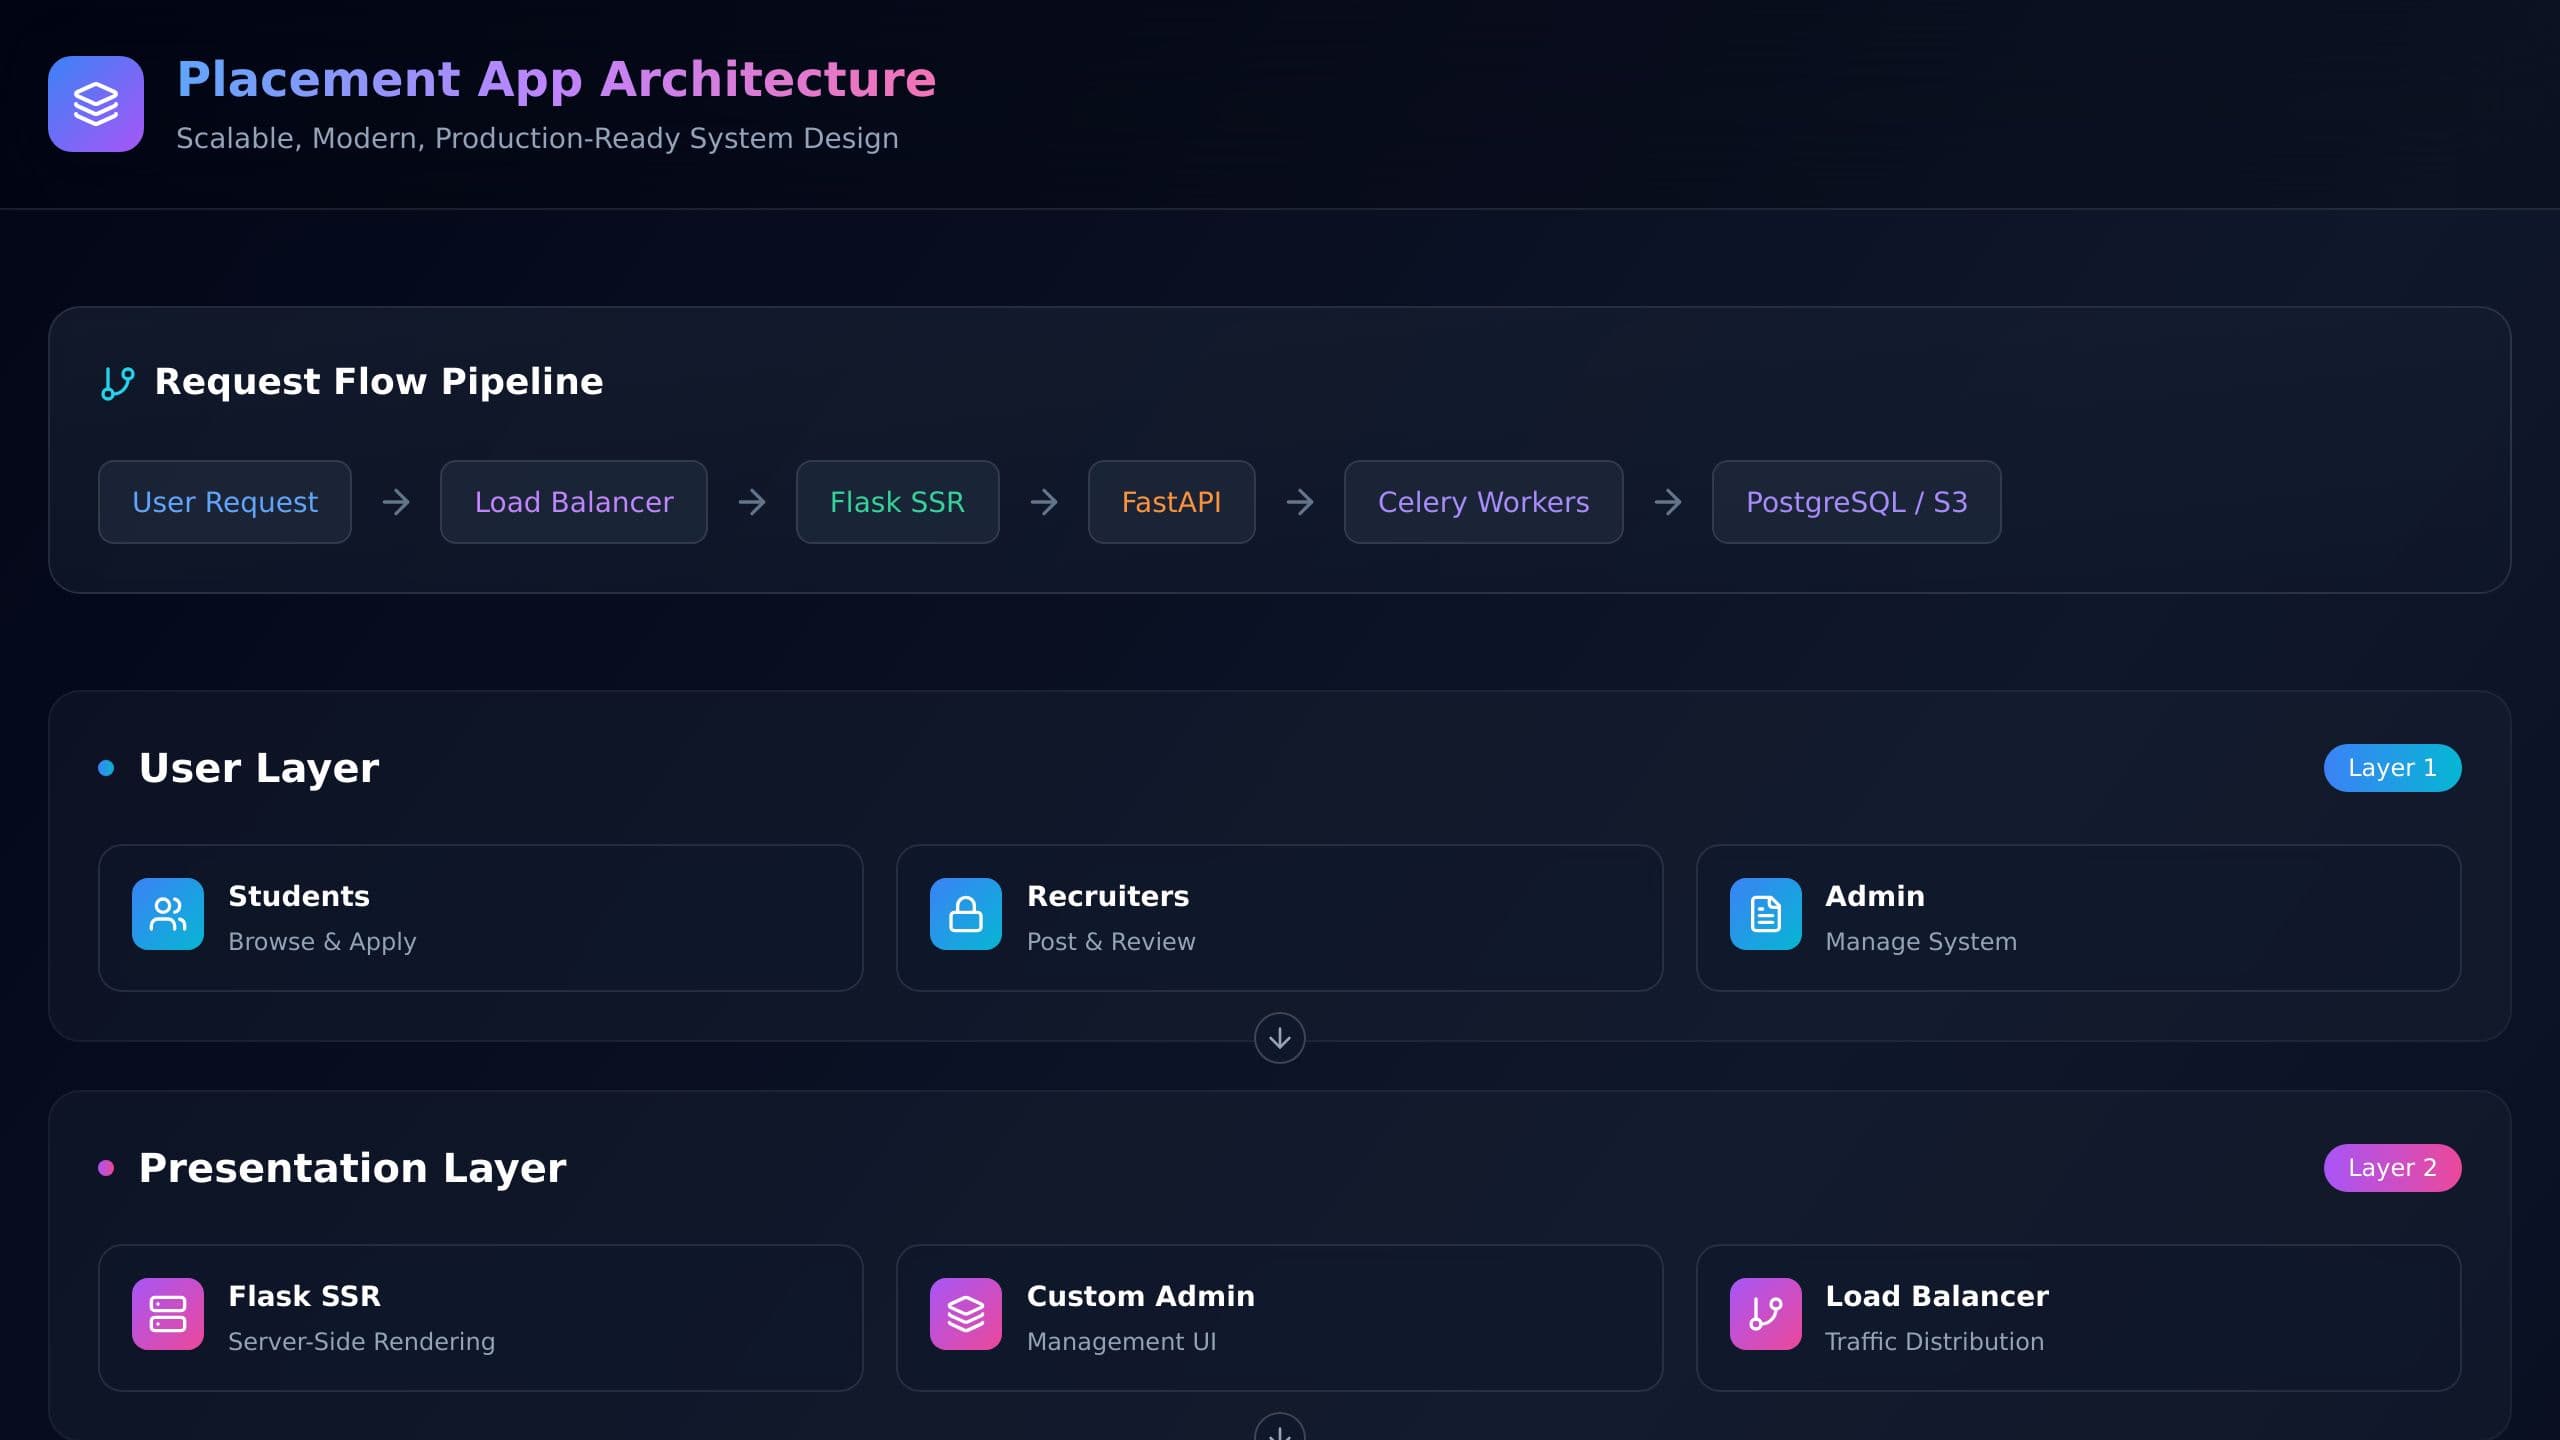
Task: Select the User Request pipeline step
Action: point(225,502)
